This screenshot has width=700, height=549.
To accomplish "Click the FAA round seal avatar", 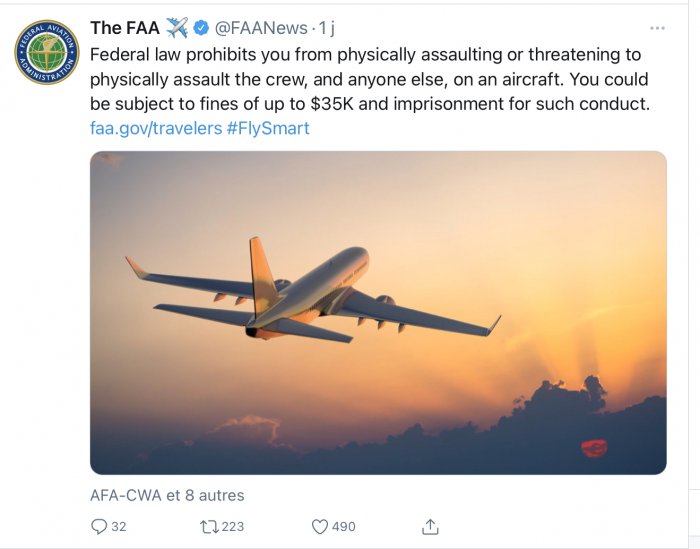I will click(x=46, y=51).
